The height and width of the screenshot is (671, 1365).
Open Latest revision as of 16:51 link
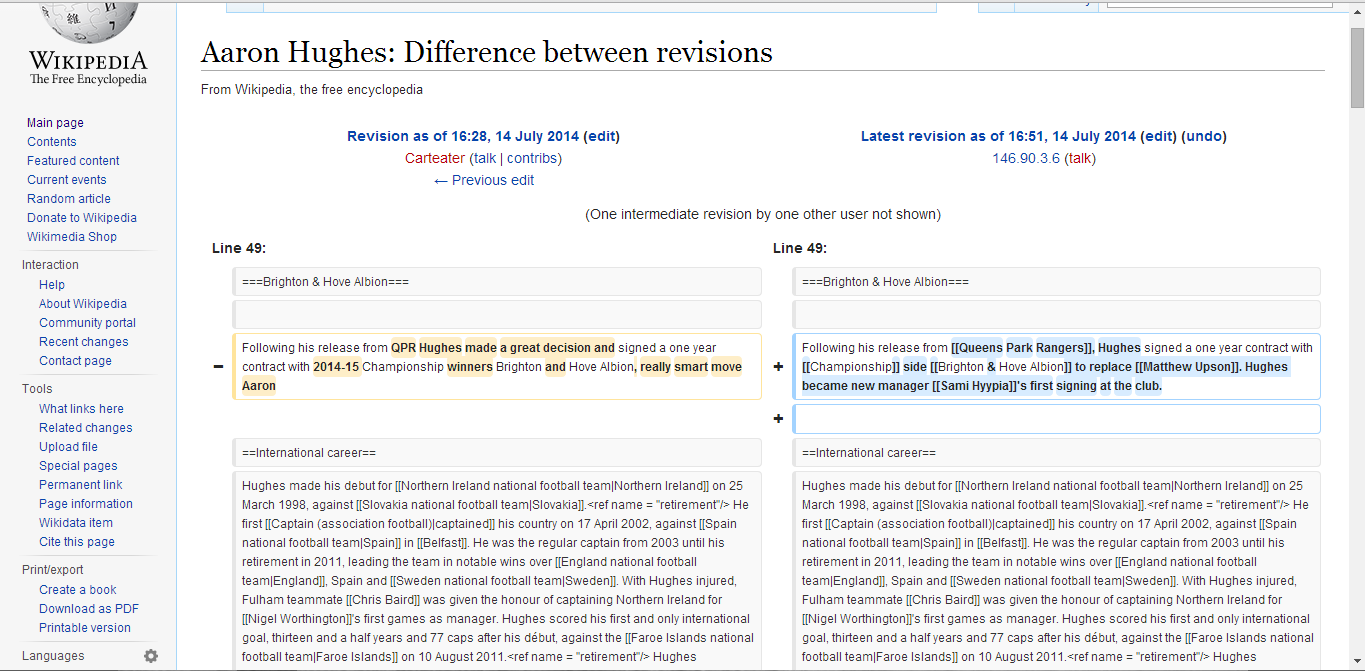(998, 136)
